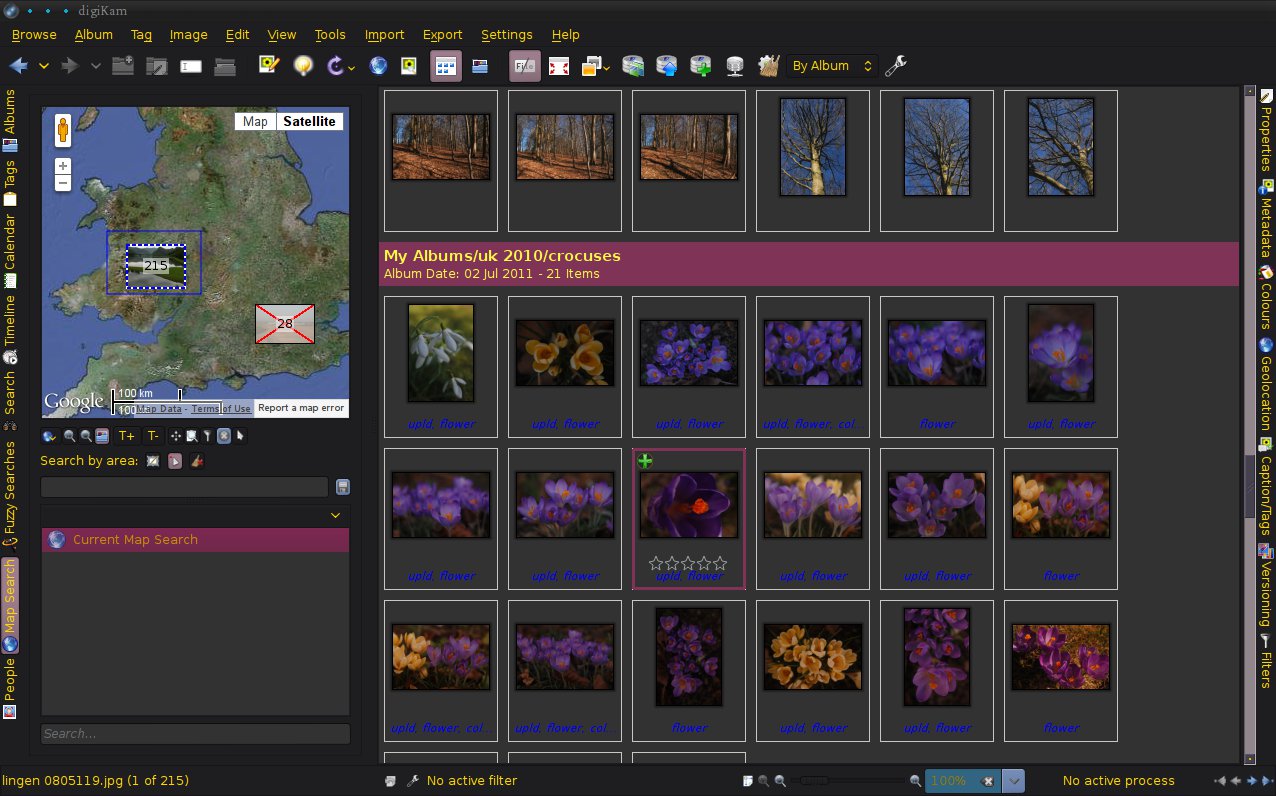1276x796 pixels.
Task: Select the pointer selection mode icon
Action: (240, 436)
